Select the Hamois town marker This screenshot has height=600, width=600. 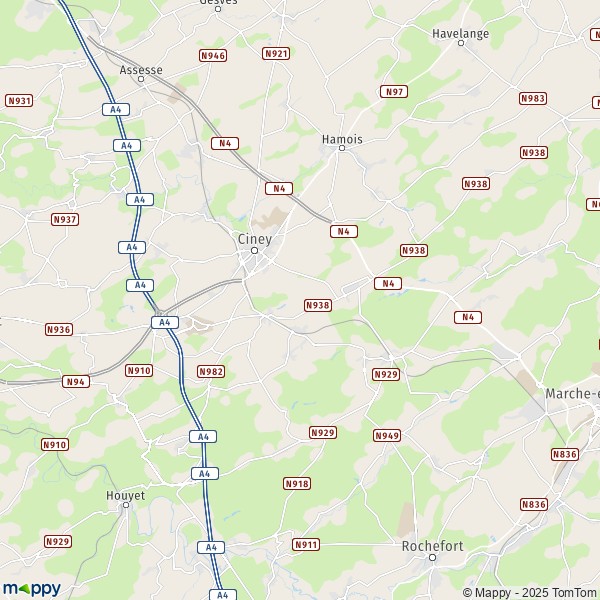[x=342, y=148]
